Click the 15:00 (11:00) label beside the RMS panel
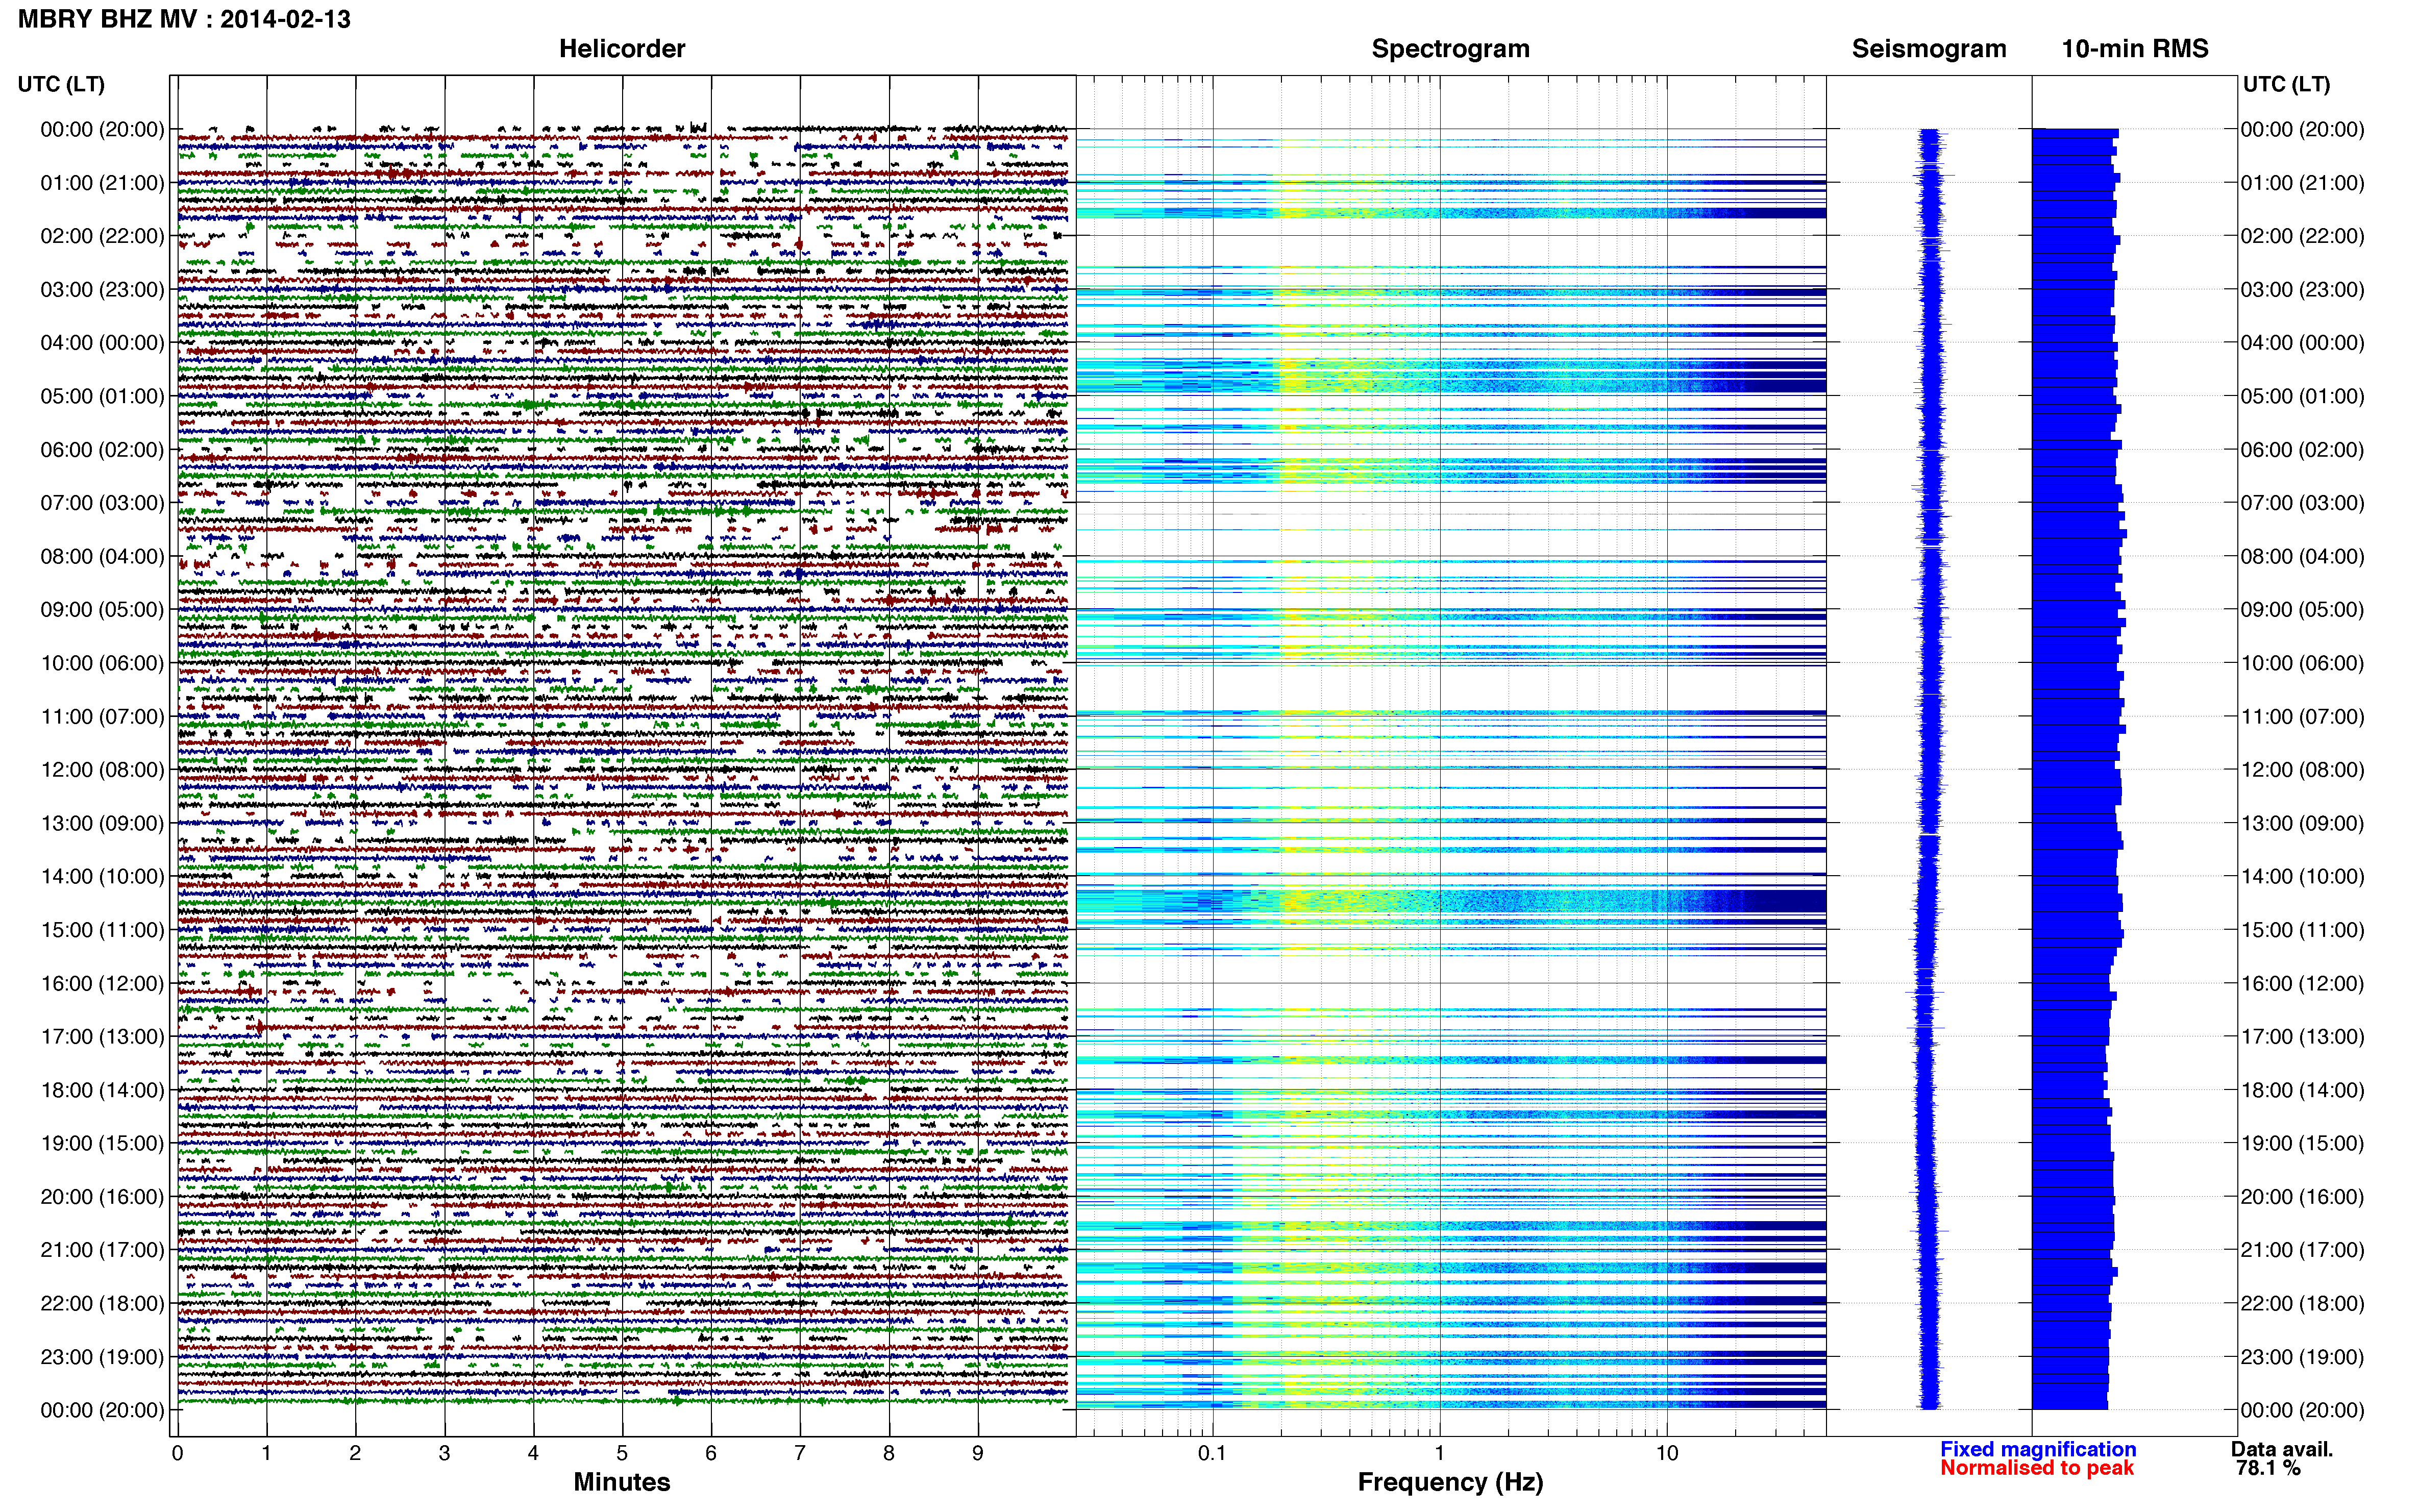 tap(2302, 930)
